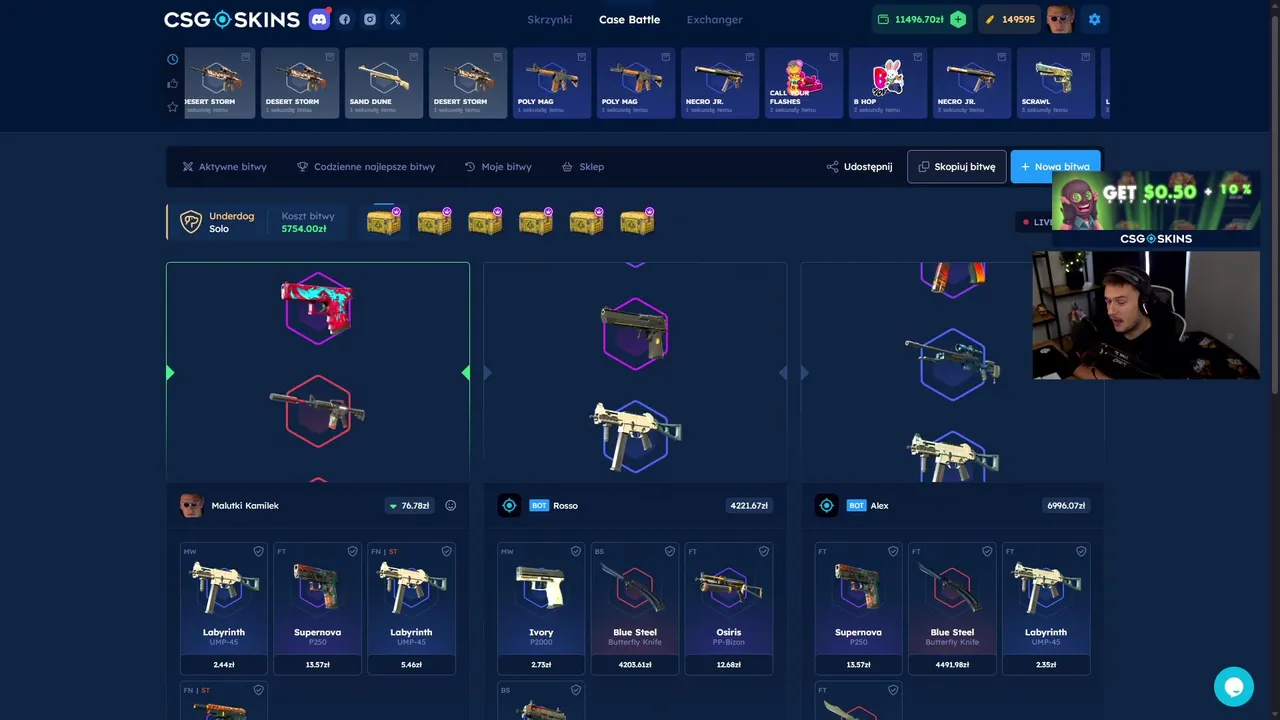Click verified shield on Alex's Labyrinth card
Image resolution: width=1280 pixels, height=720 pixels.
coord(1080,551)
